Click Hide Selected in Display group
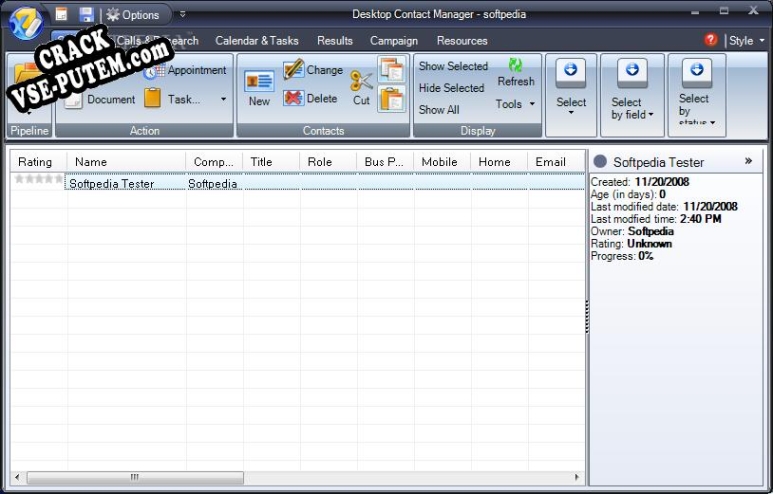Image resolution: width=773 pixels, height=494 pixels. (452, 88)
